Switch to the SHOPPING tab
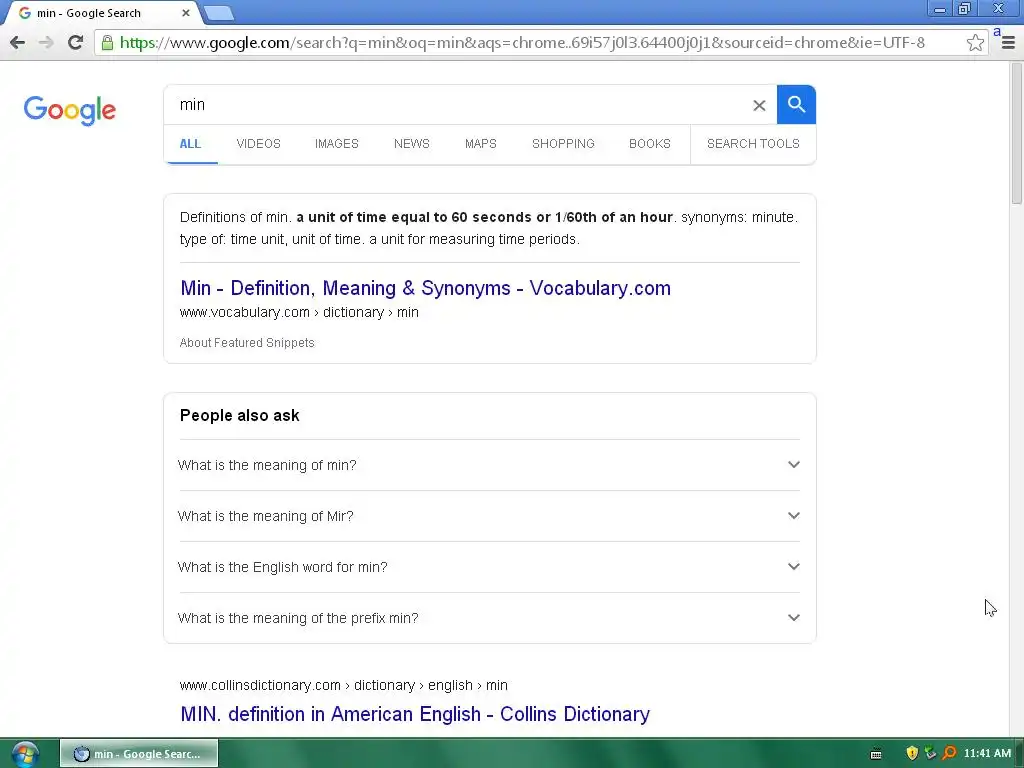This screenshot has width=1024, height=768. (563, 144)
